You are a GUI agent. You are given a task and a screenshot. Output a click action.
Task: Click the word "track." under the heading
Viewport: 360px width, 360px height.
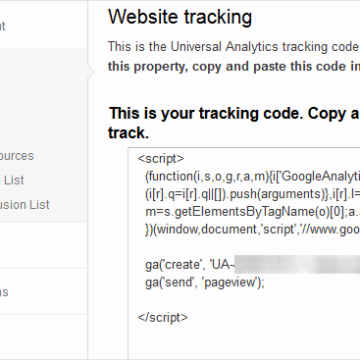click(x=128, y=133)
